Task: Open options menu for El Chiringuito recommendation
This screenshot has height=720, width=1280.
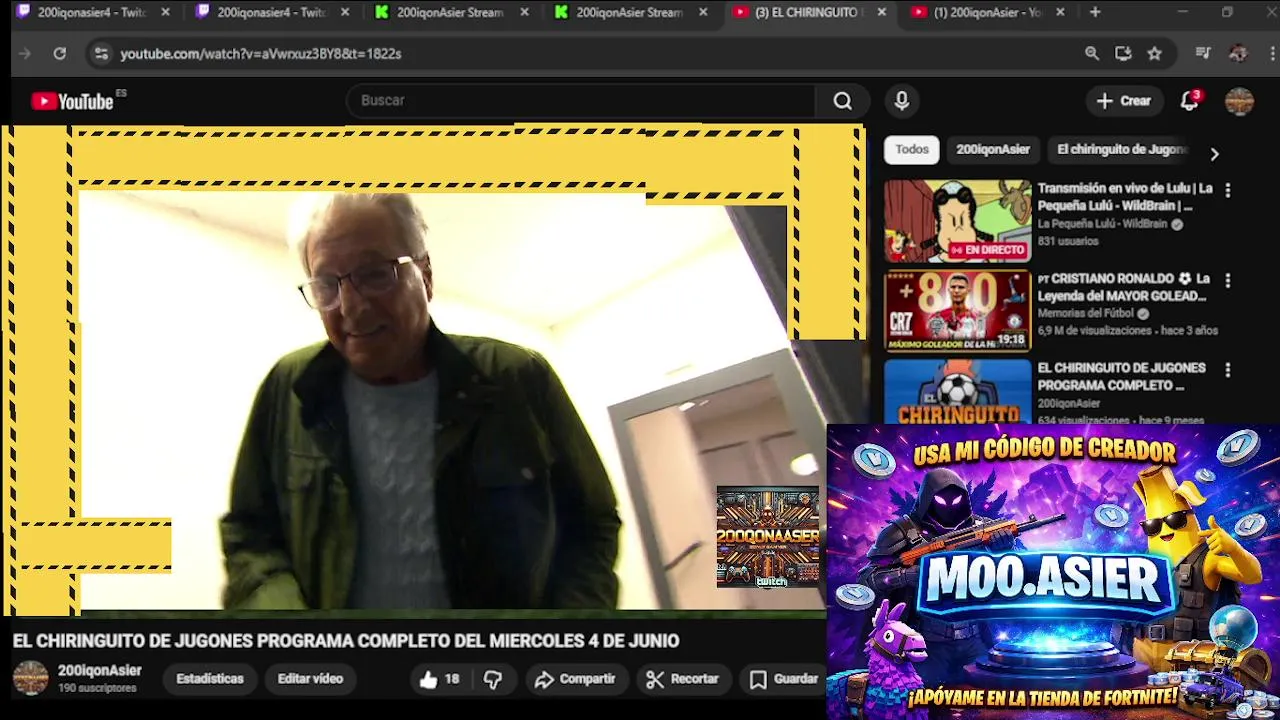Action: (1228, 370)
